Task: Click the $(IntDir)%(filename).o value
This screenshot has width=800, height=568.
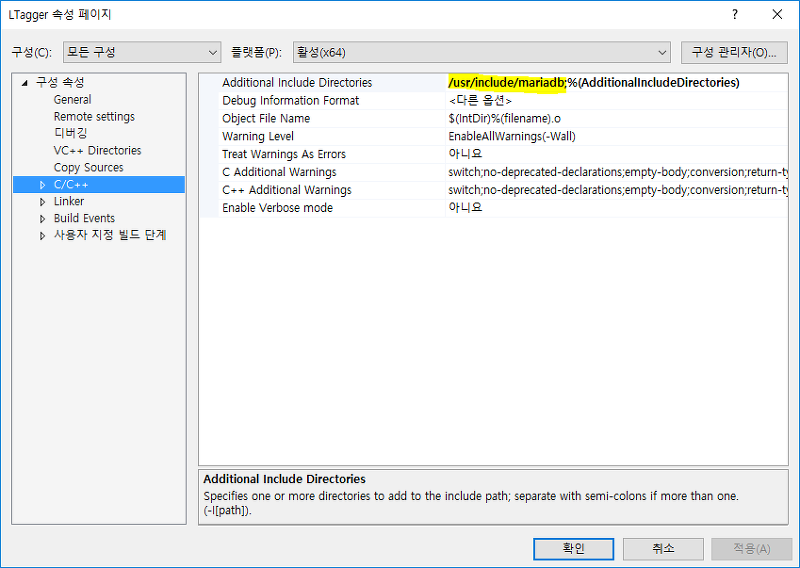Action: [x=616, y=118]
